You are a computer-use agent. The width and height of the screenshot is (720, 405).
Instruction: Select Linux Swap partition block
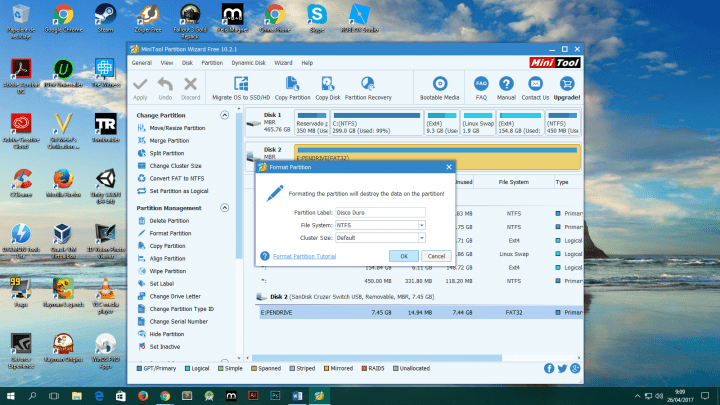coord(478,122)
